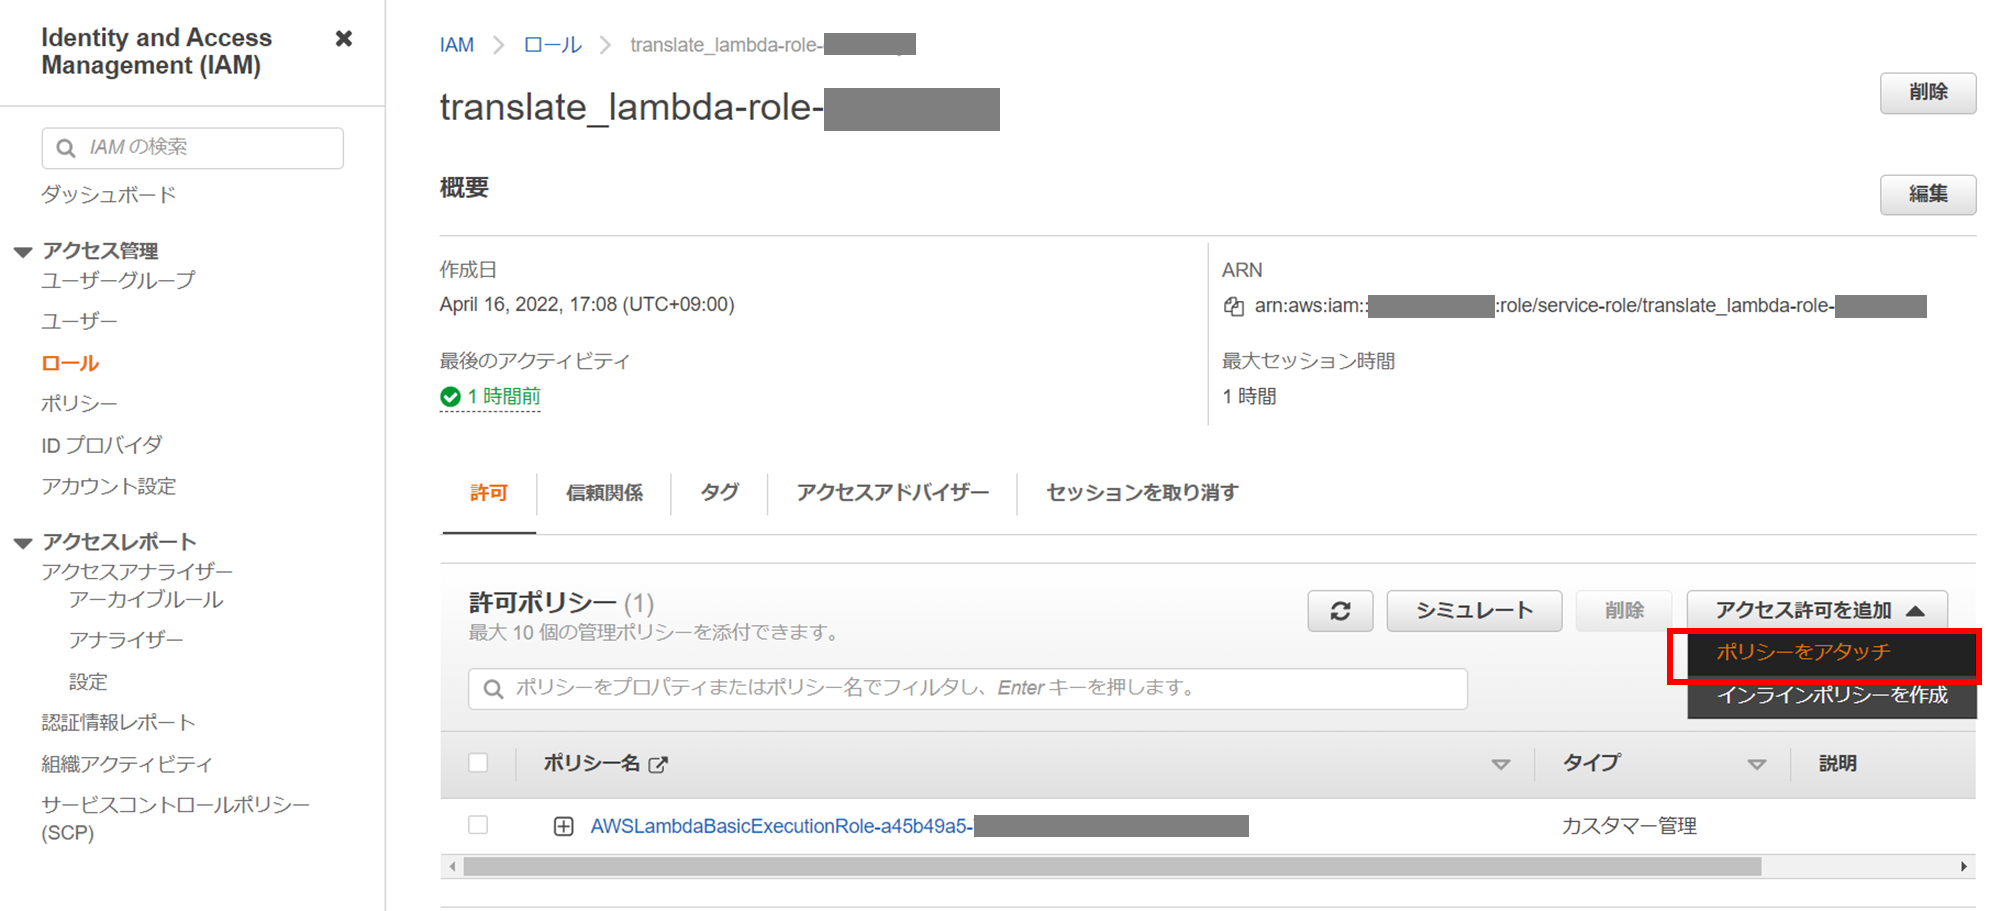The image size is (2000, 911).
Task: Click the 編集 button
Action: (1928, 194)
